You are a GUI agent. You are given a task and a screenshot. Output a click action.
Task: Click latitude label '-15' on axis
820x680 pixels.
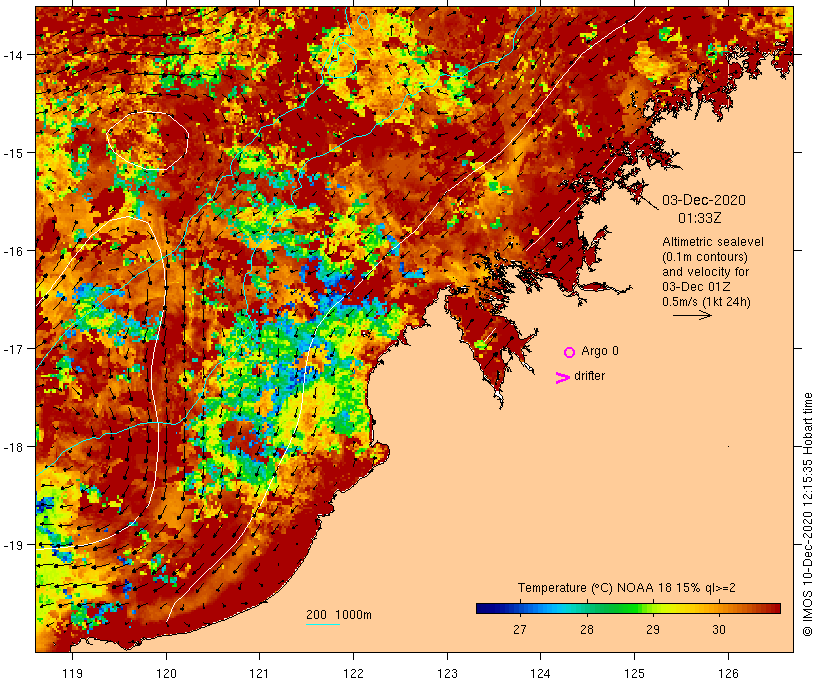click(13, 153)
